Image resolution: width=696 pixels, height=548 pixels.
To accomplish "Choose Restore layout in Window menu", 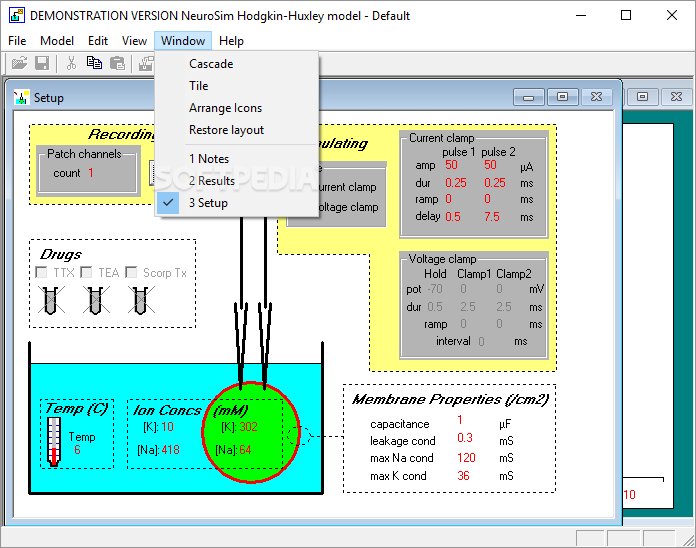I will pyautogui.click(x=237, y=130).
